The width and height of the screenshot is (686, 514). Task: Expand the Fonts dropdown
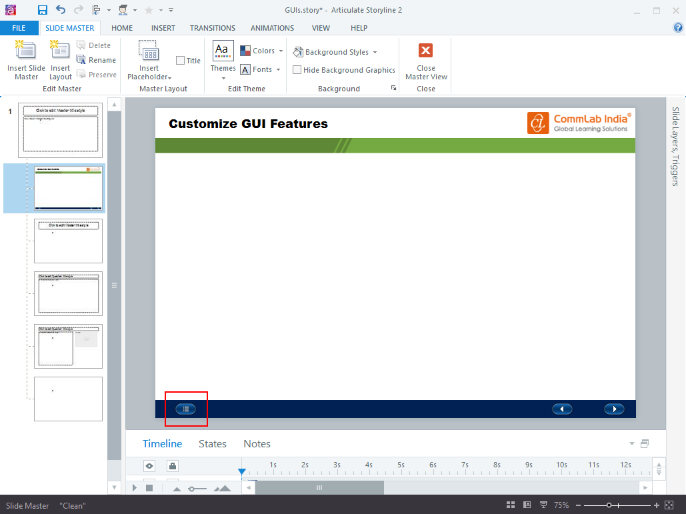click(261, 70)
